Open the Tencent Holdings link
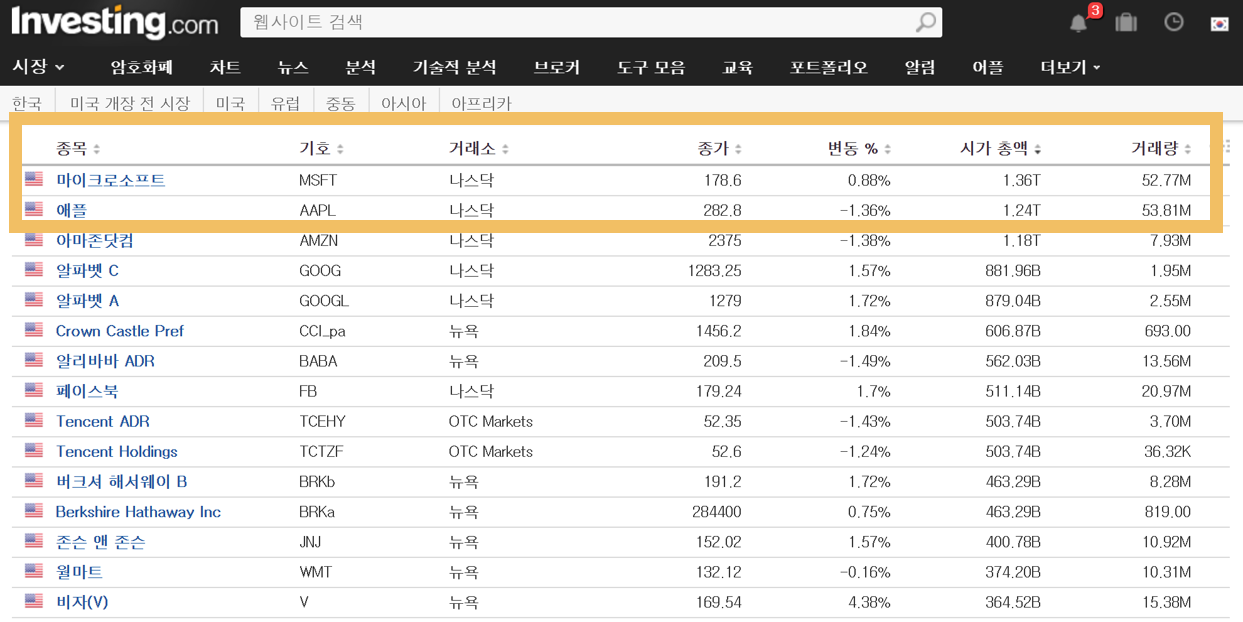 116,451
